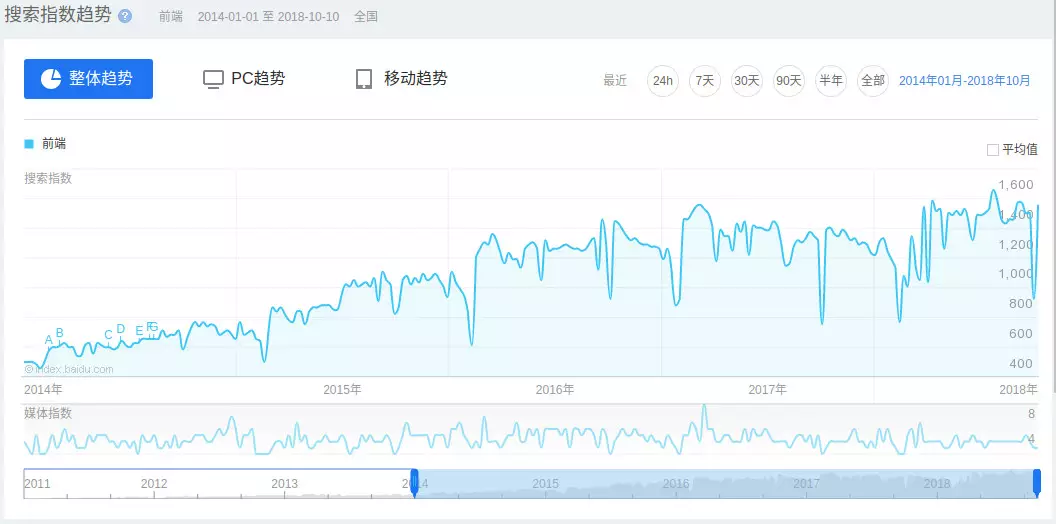Click the tablet icon for 移动趋势
Viewport: 1056px width, 524px height.
(364, 79)
